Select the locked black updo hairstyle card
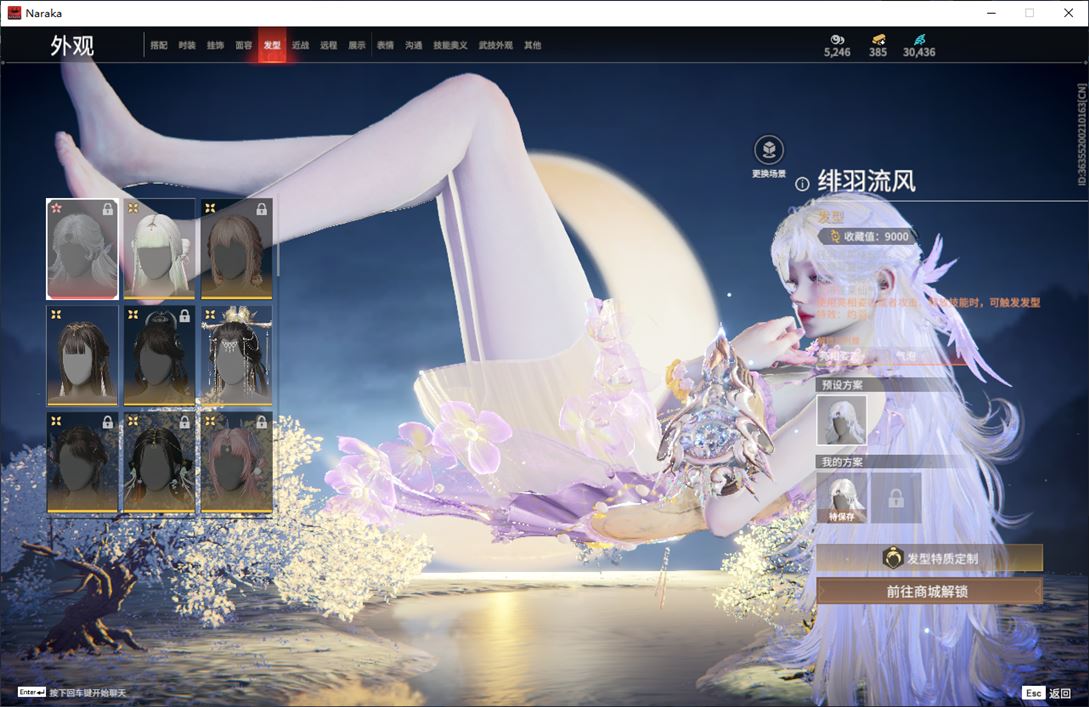 [159, 356]
